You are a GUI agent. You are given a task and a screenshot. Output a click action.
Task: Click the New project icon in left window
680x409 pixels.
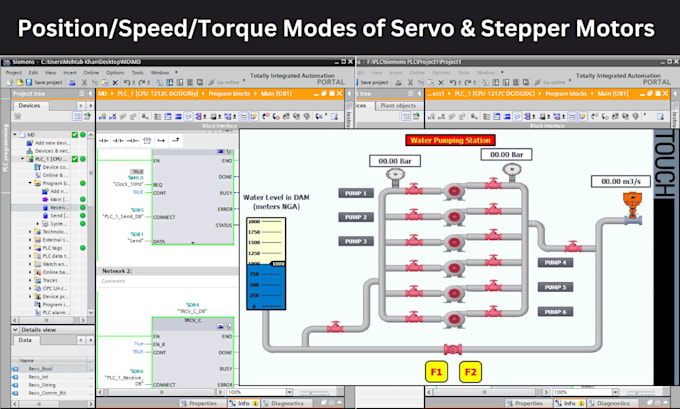9,82
